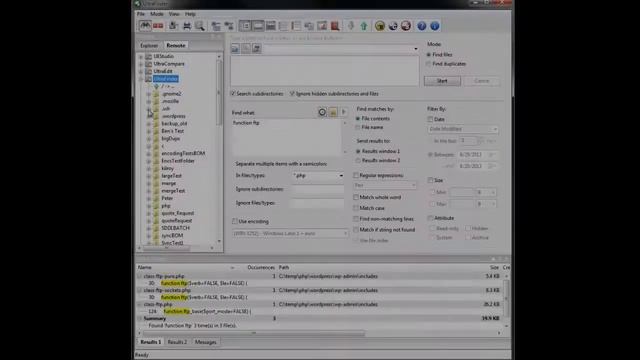Click the first folder icon above search path box
The width and height of the screenshot is (640, 360).
click(x=236, y=49)
